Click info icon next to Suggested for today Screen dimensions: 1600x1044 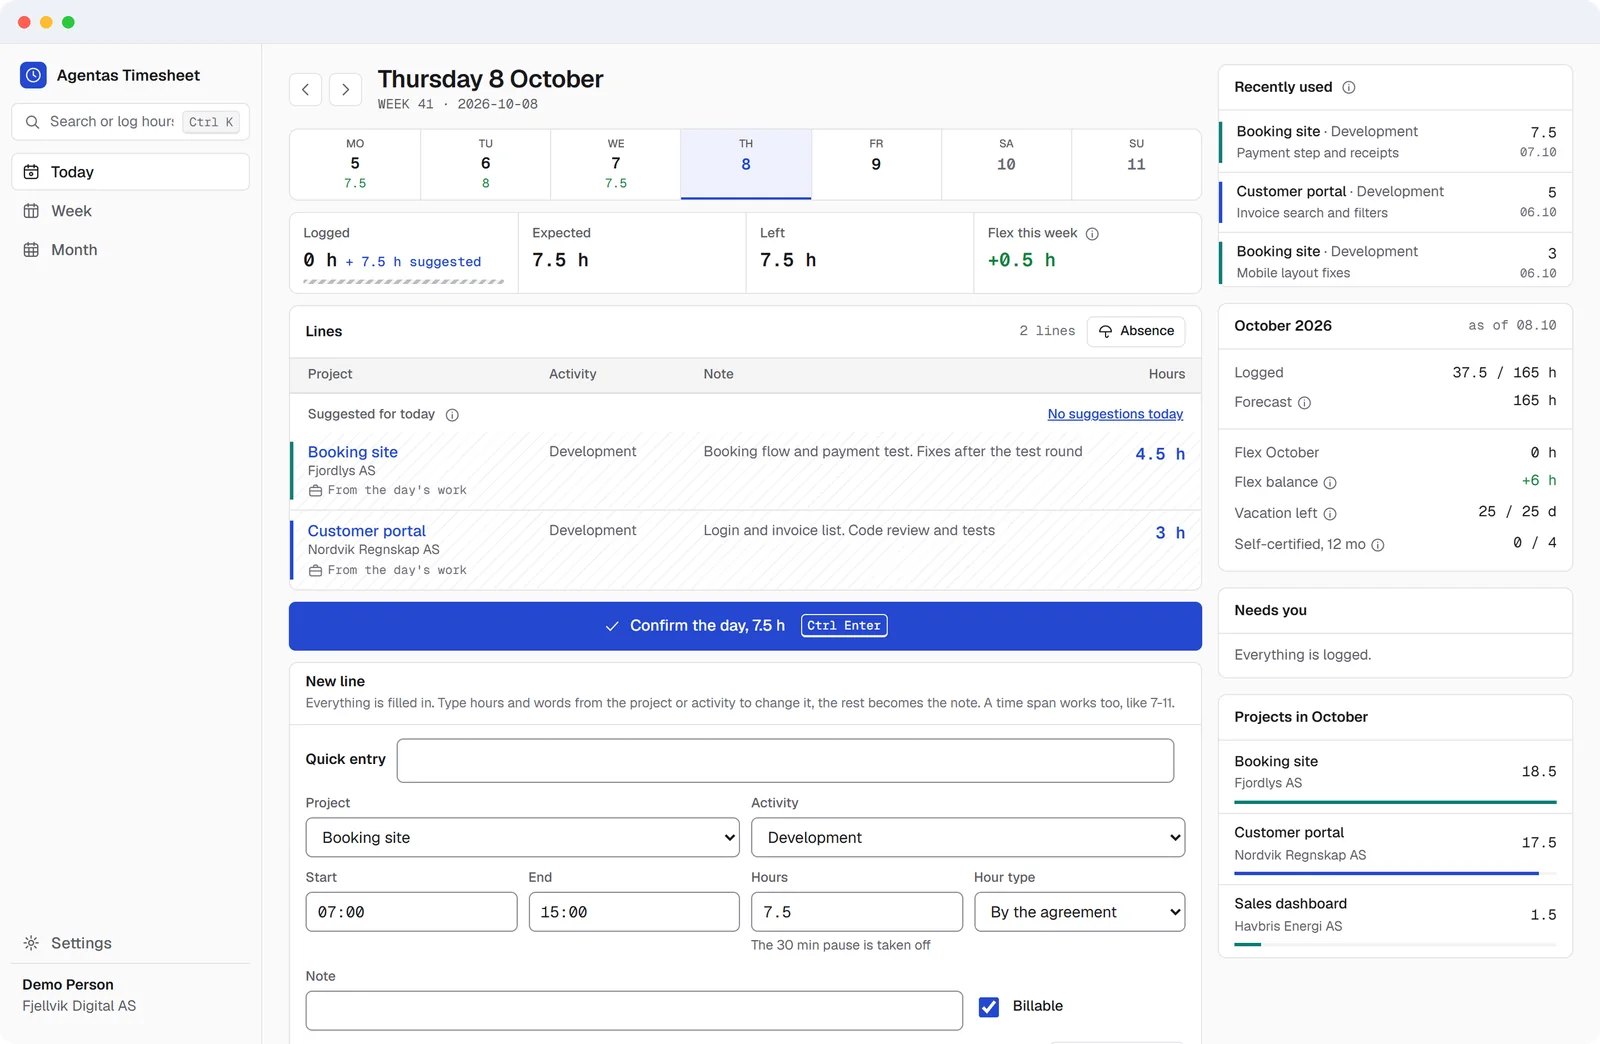(452, 415)
